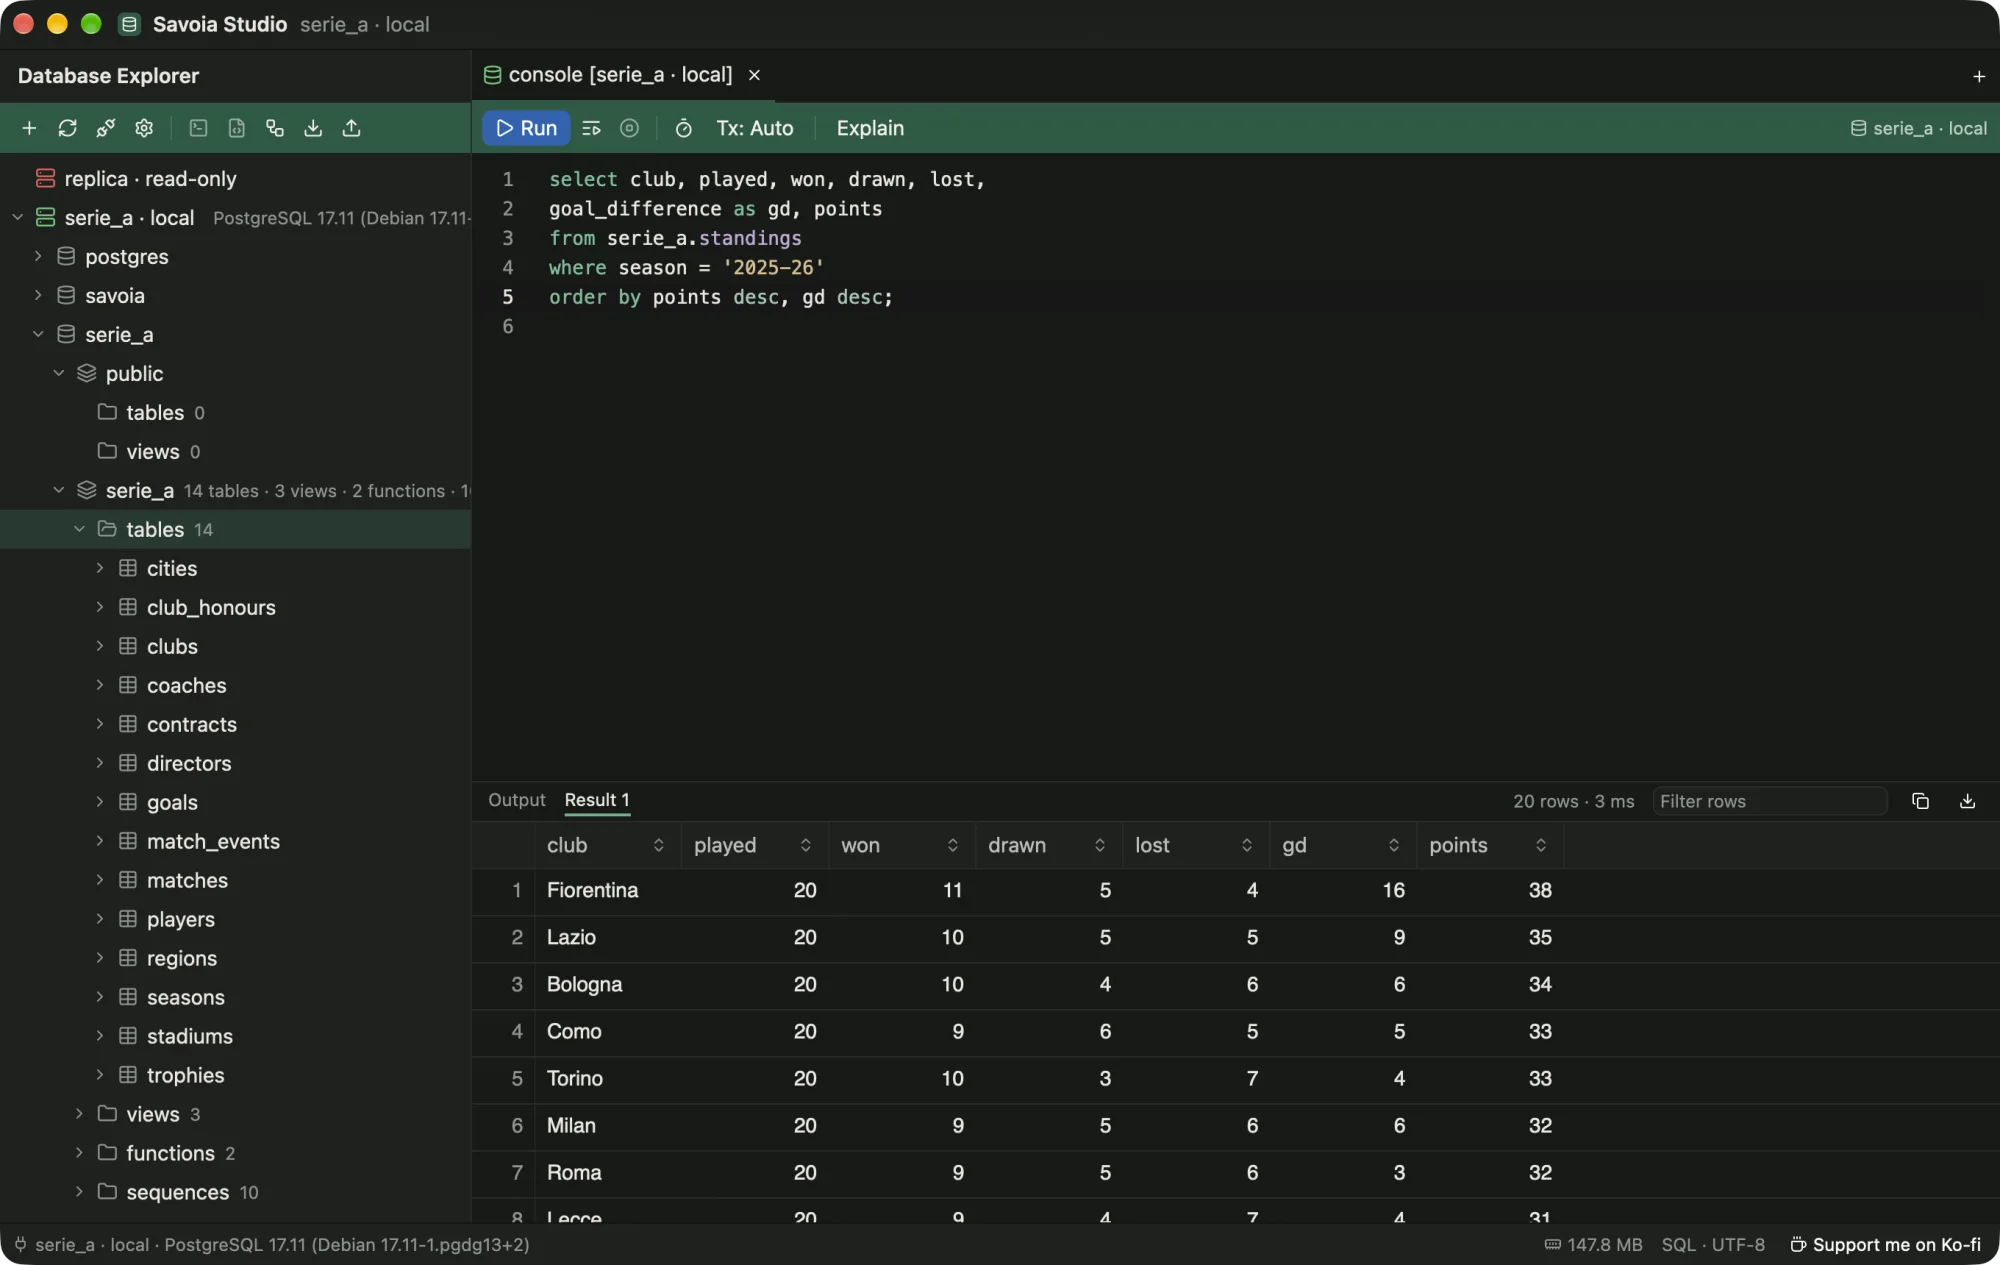Copy result rows to clipboard

[1920, 801]
